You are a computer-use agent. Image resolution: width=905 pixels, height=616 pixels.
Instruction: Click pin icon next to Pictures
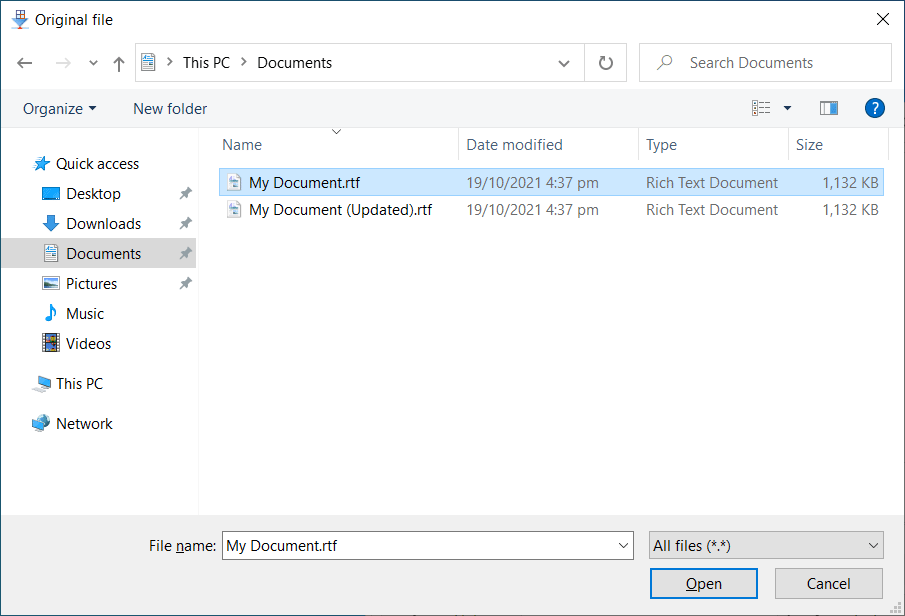pyautogui.click(x=185, y=283)
